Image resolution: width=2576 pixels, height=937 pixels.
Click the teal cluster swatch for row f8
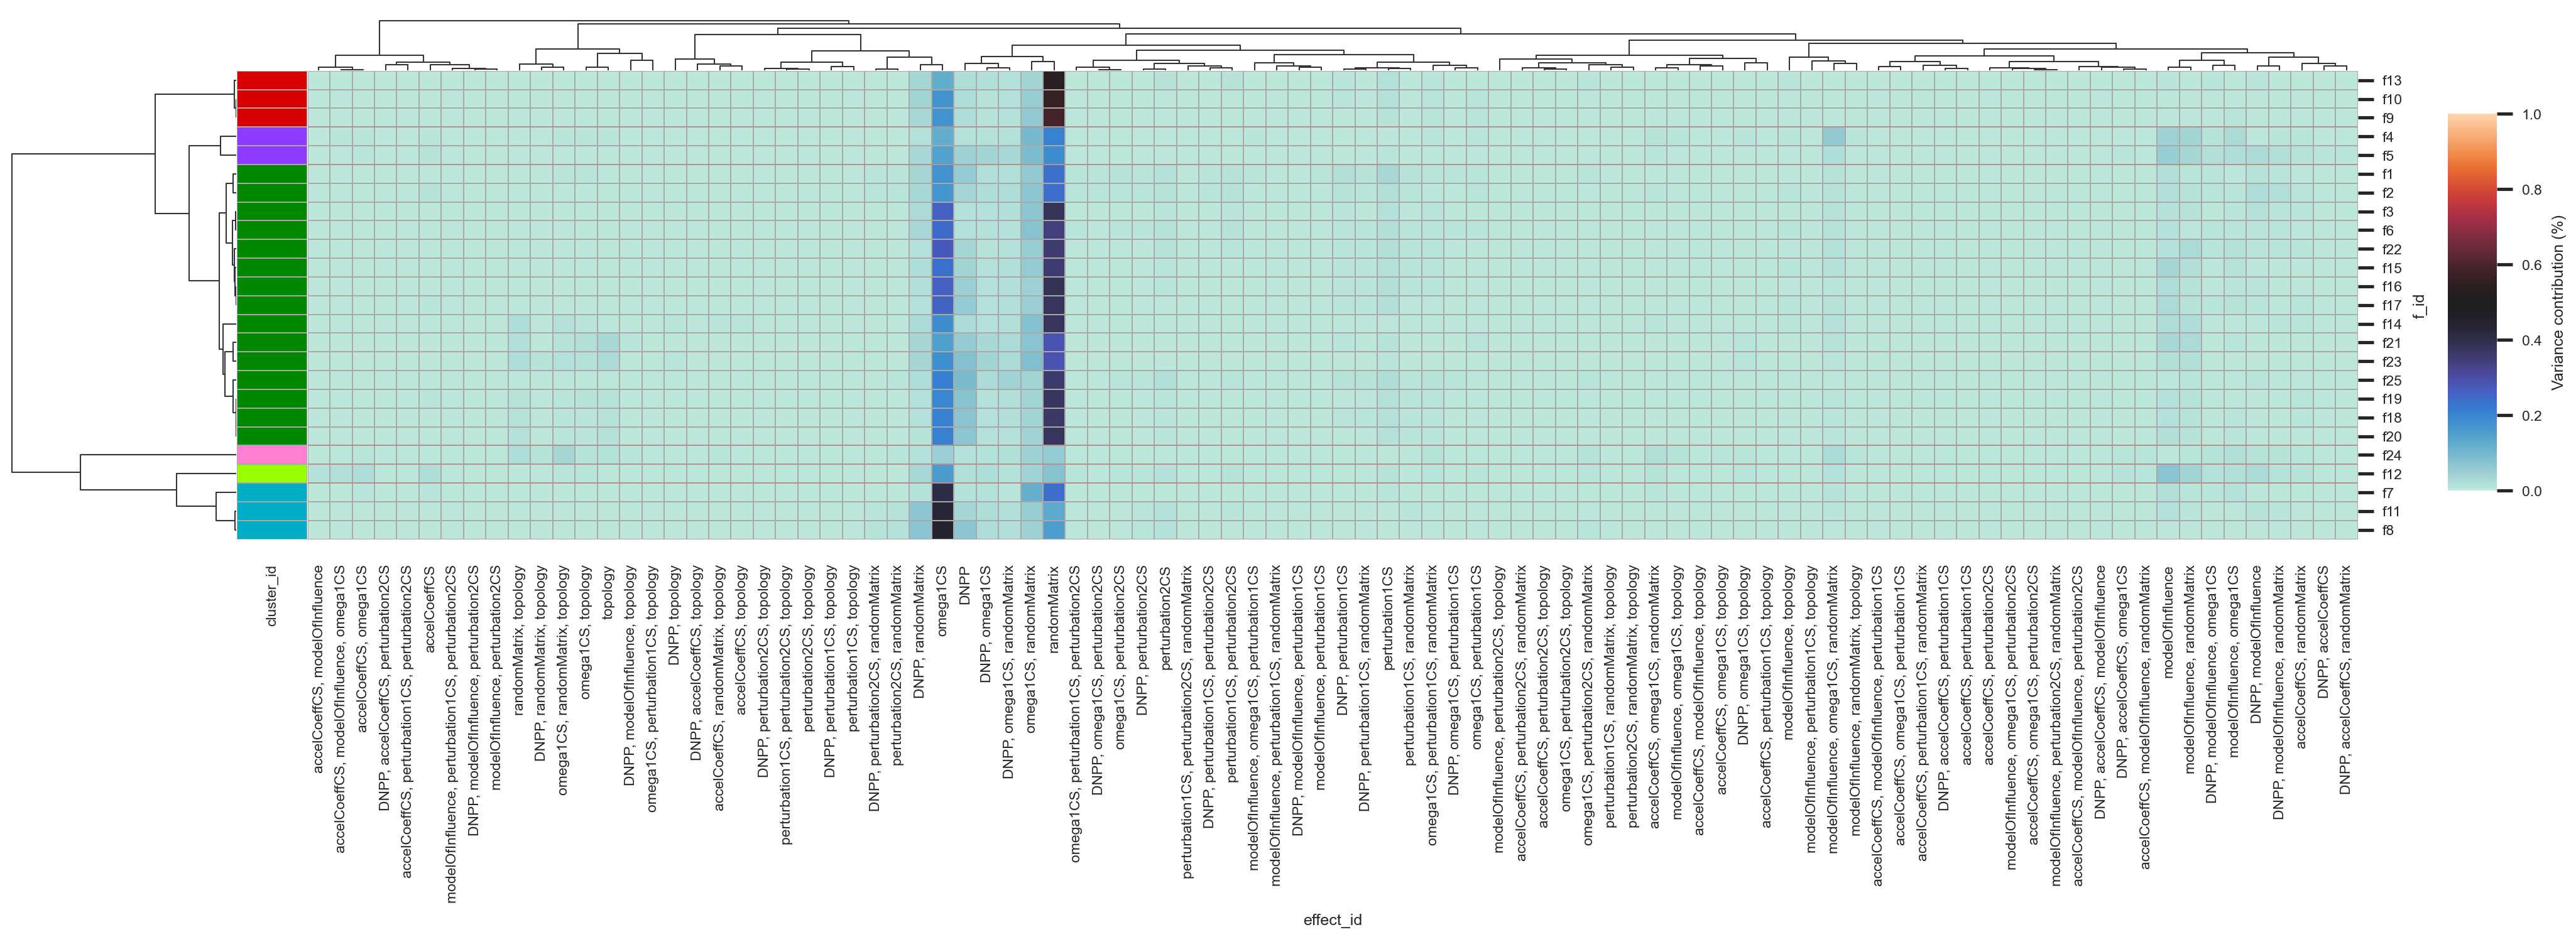(271, 530)
